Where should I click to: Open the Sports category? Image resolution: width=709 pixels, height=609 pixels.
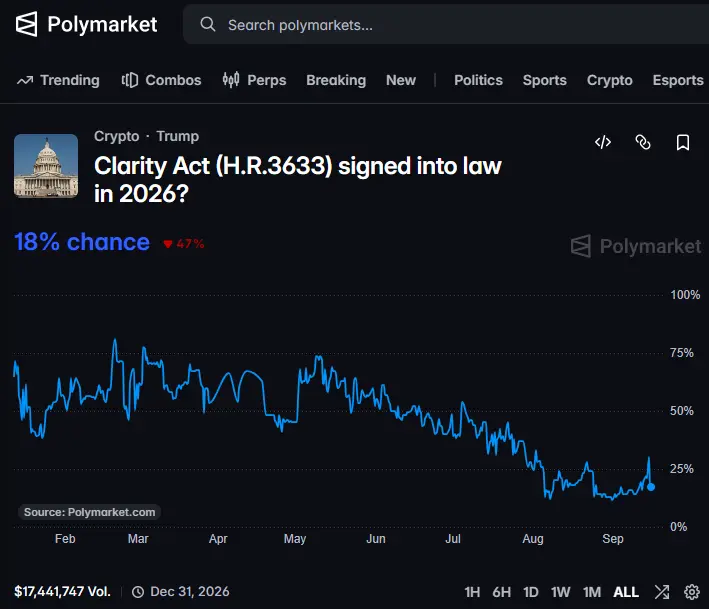click(x=544, y=80)
